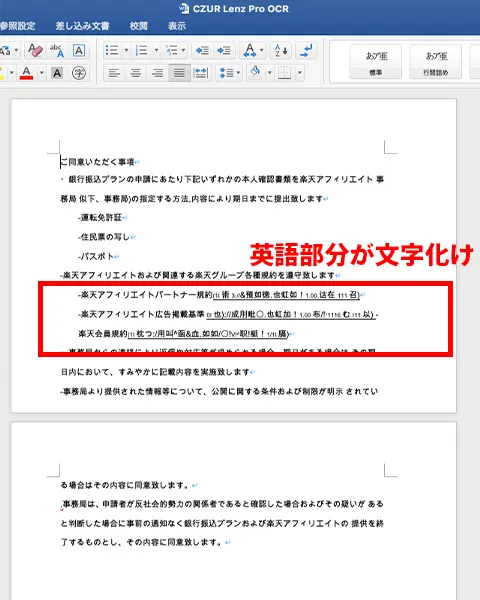Open the Asian layout dropdown arrow
480x600 pixels.
point(262,50)
